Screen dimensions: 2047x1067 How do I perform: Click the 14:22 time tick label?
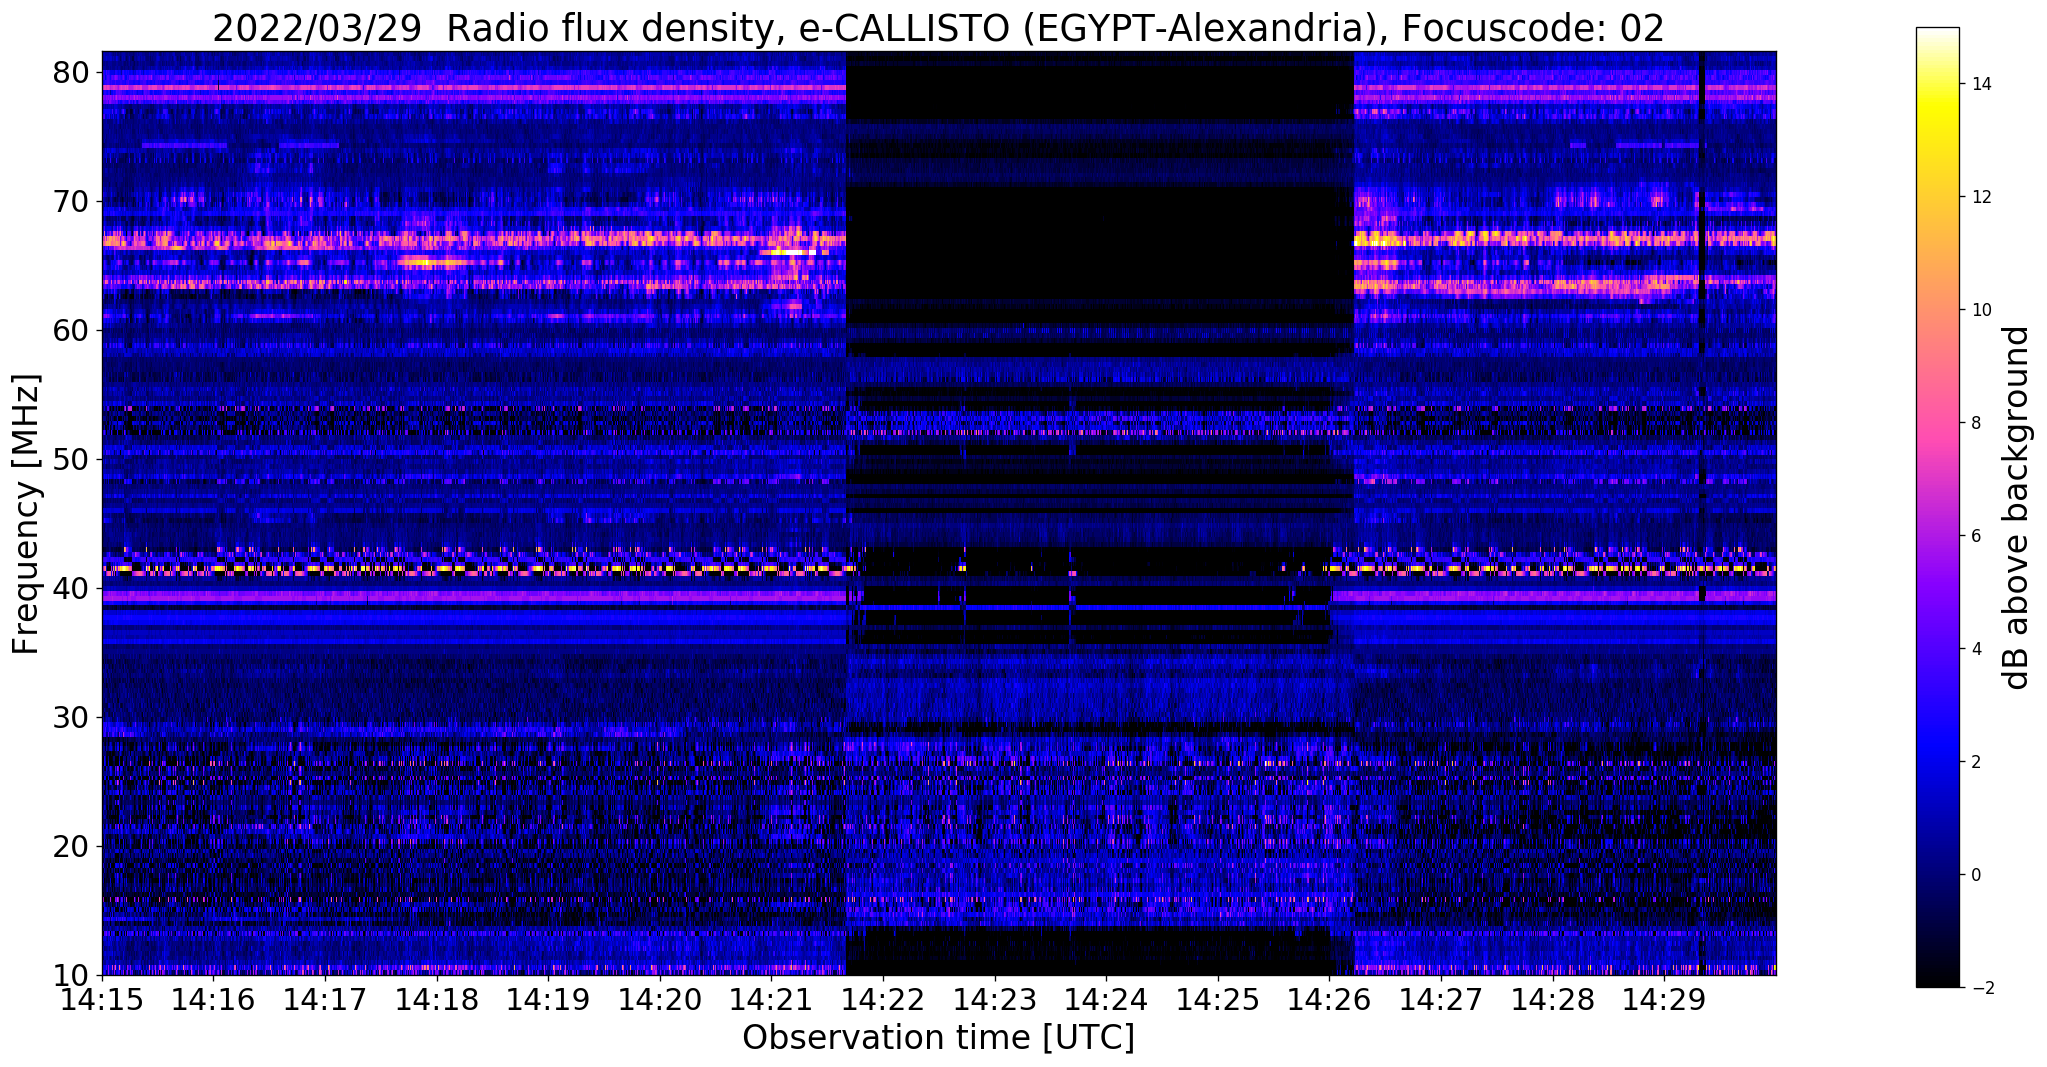pos(883,1000)
